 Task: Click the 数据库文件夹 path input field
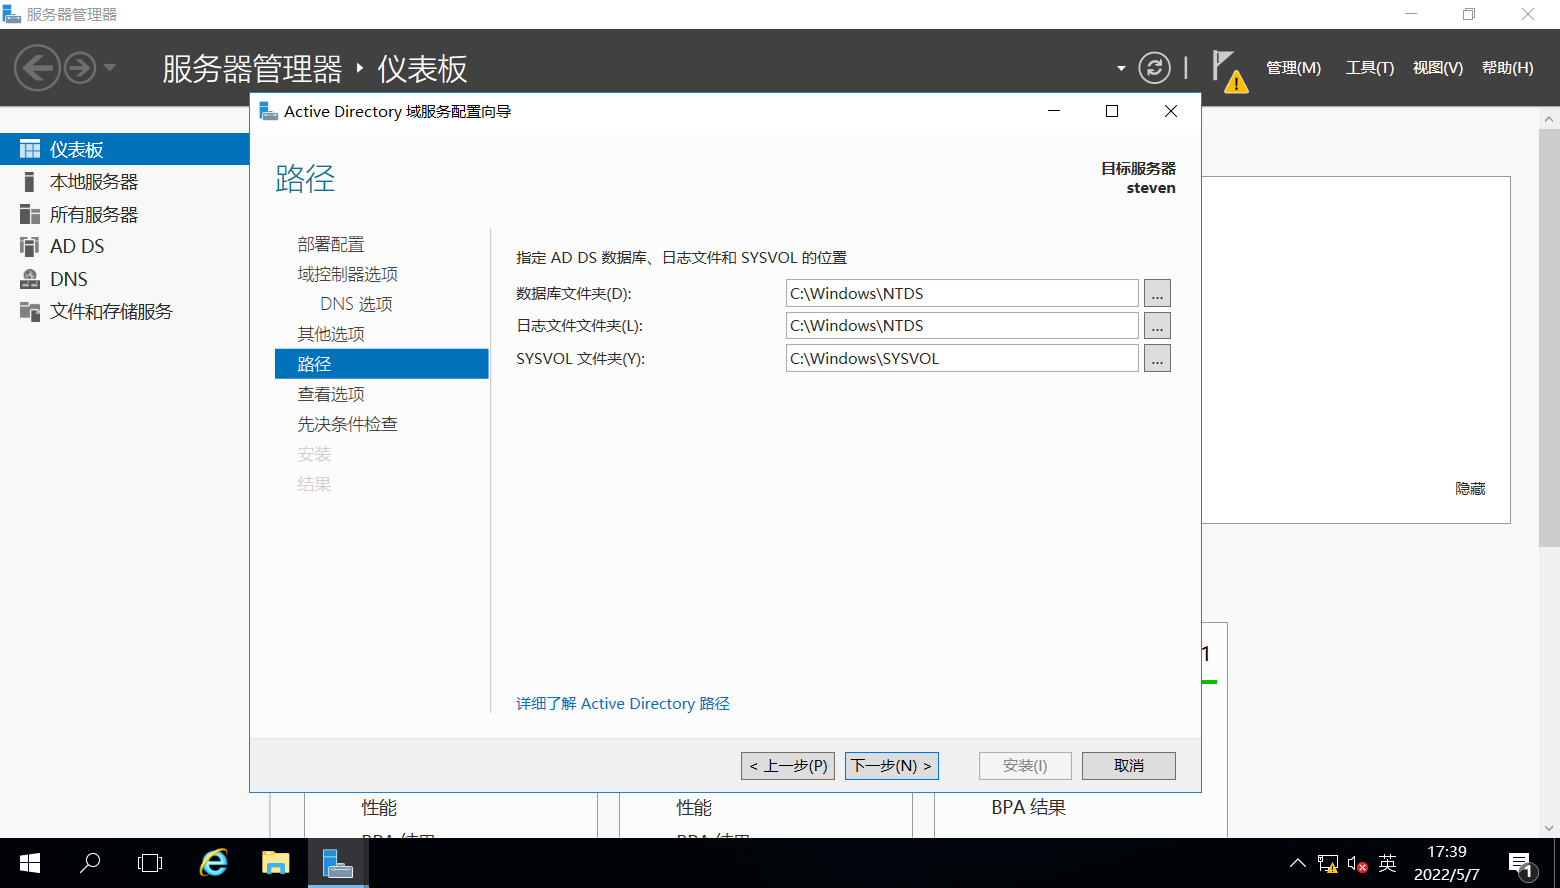coord(962,293)
